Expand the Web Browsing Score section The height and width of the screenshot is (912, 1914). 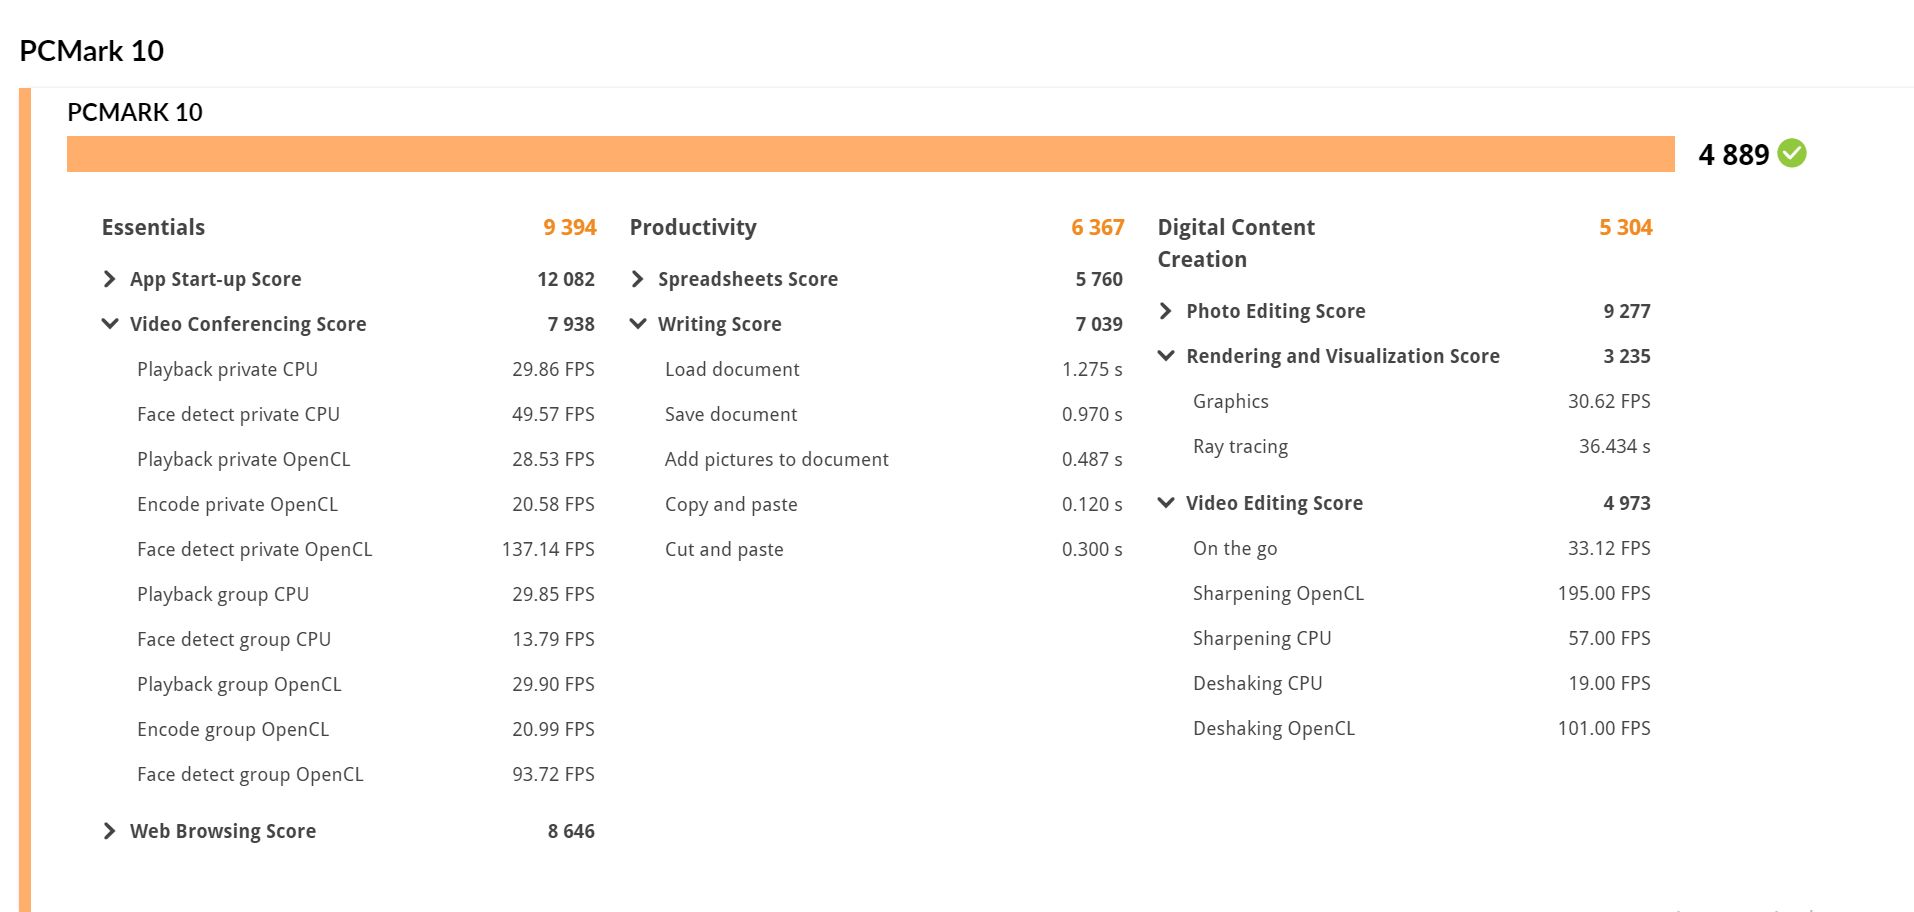[110, 831]
